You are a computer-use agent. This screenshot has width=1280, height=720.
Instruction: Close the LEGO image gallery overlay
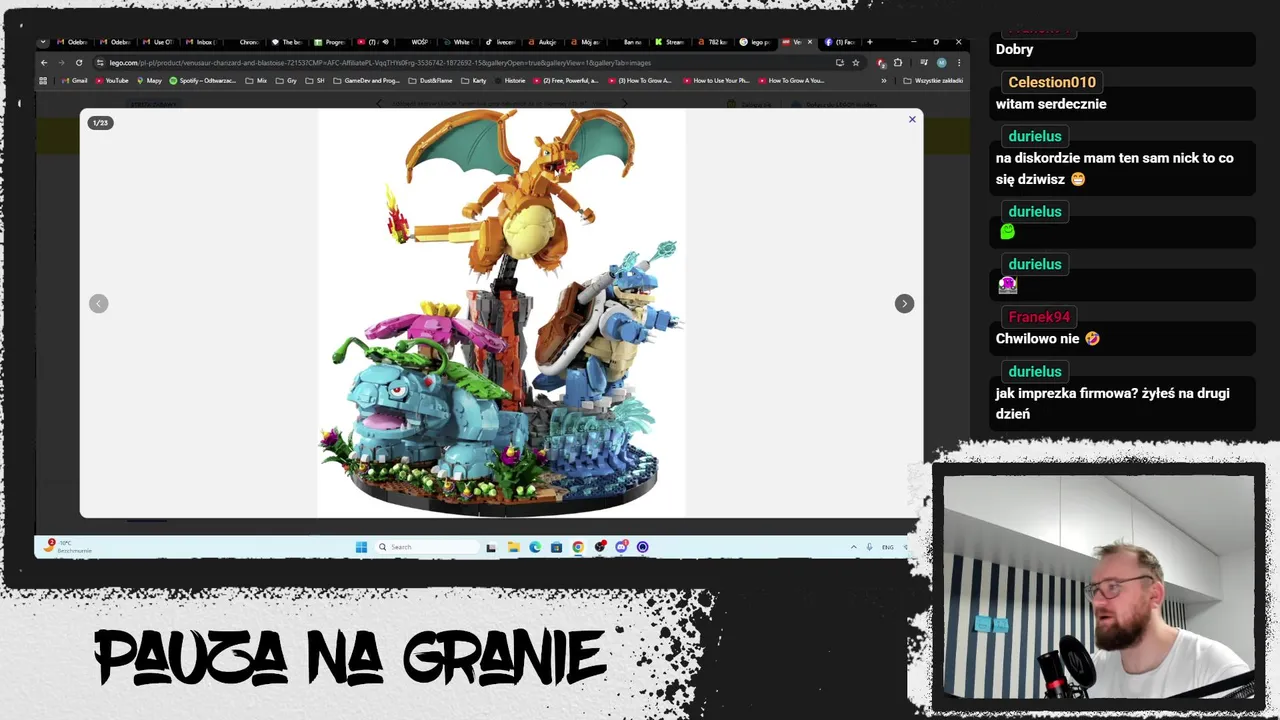click(912, 119)
